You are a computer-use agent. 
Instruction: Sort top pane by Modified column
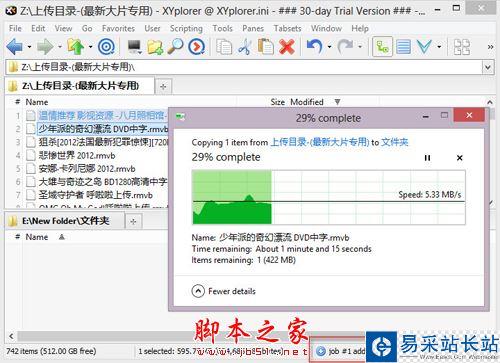pyautogui.click(x=307, y=102)
